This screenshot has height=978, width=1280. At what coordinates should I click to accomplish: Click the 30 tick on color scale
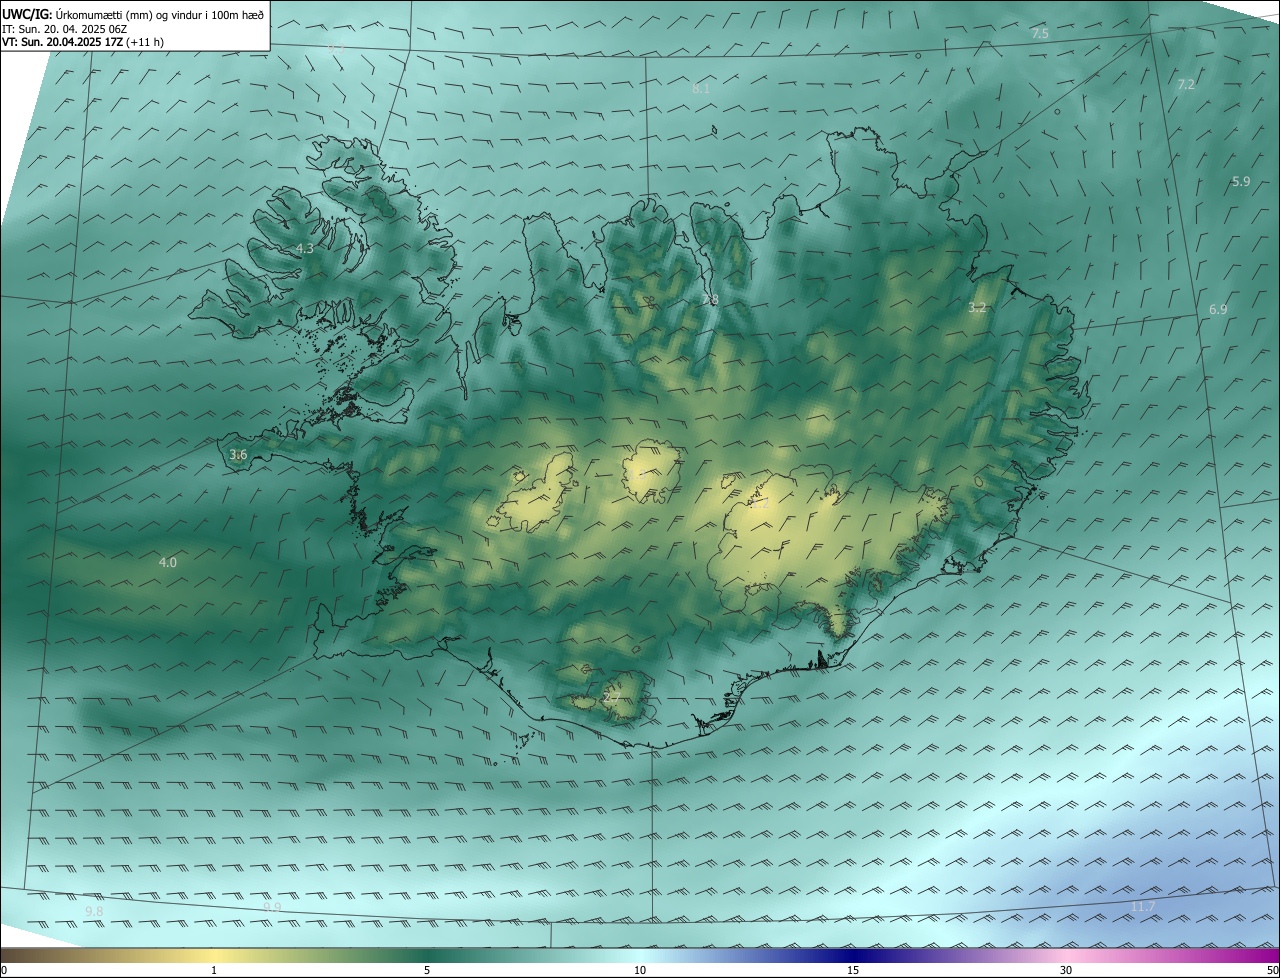1066,971
